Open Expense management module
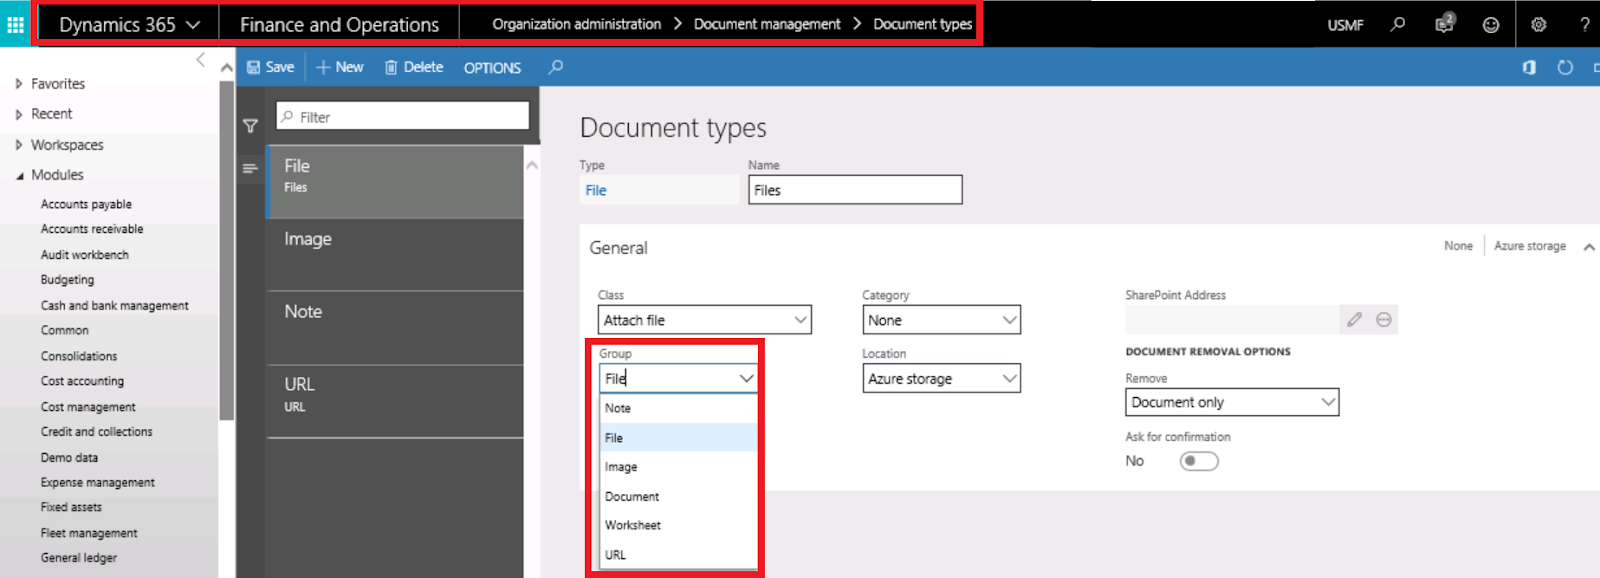This screenshot has width=1600, height=578. [x=98, y=483]
